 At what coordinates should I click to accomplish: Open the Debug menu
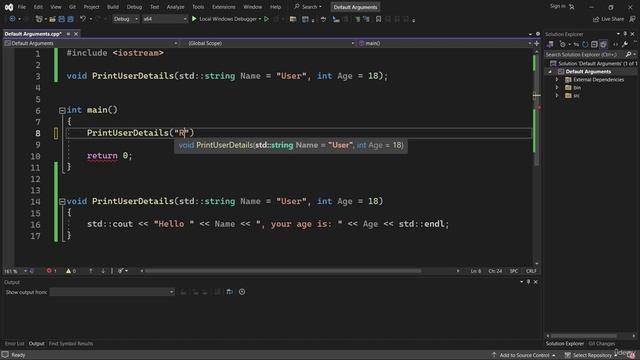coord(134,7)
